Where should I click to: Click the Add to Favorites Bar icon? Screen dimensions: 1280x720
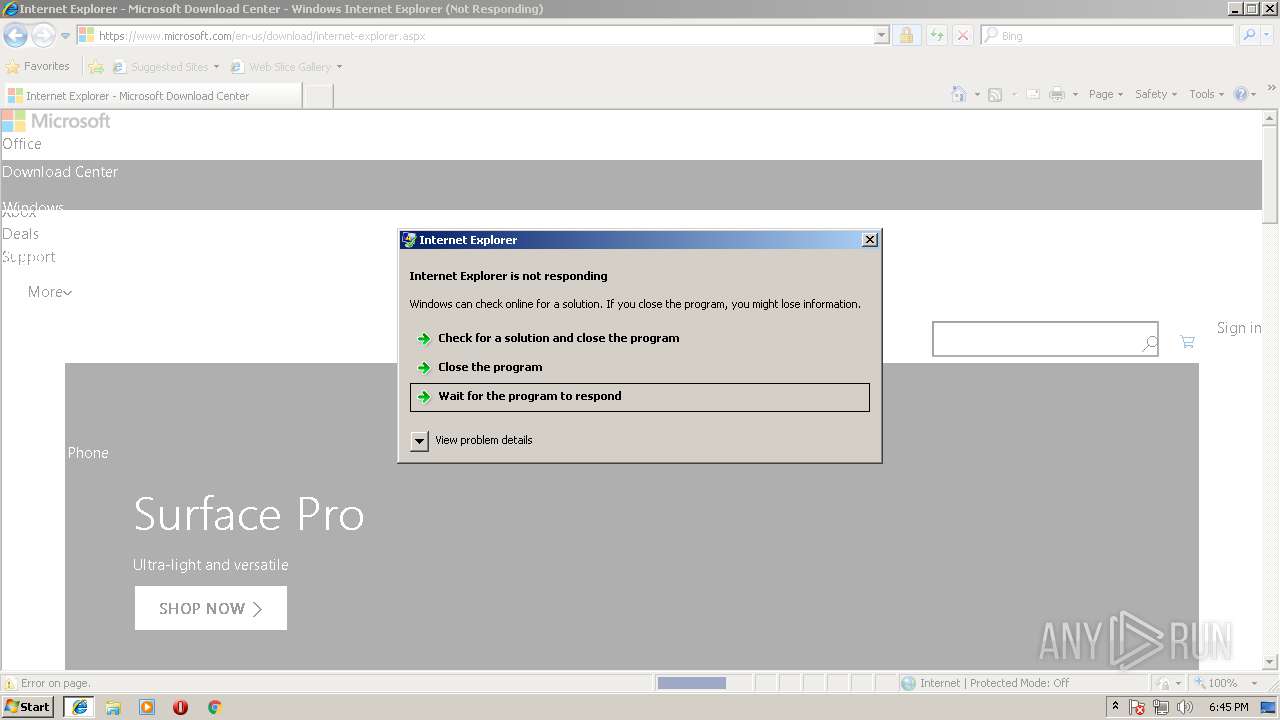click(x=95, y=67)
